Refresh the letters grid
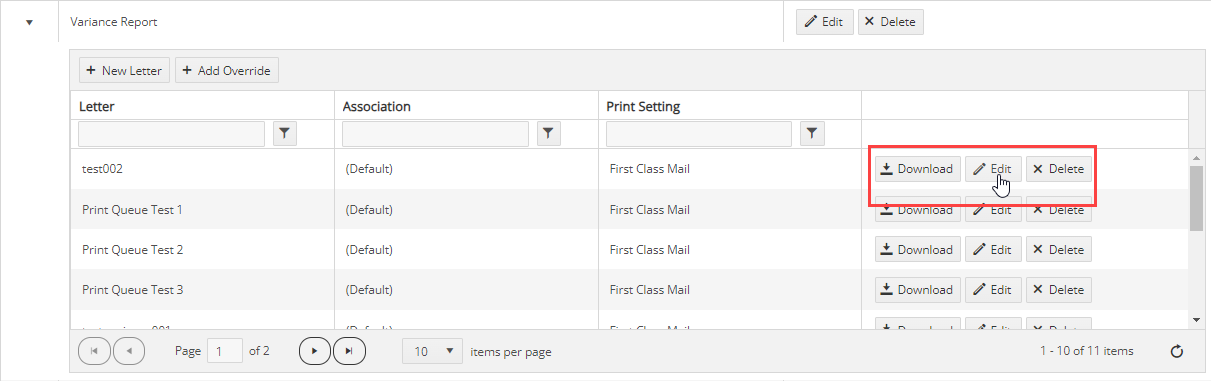 tap(1177, 351)
